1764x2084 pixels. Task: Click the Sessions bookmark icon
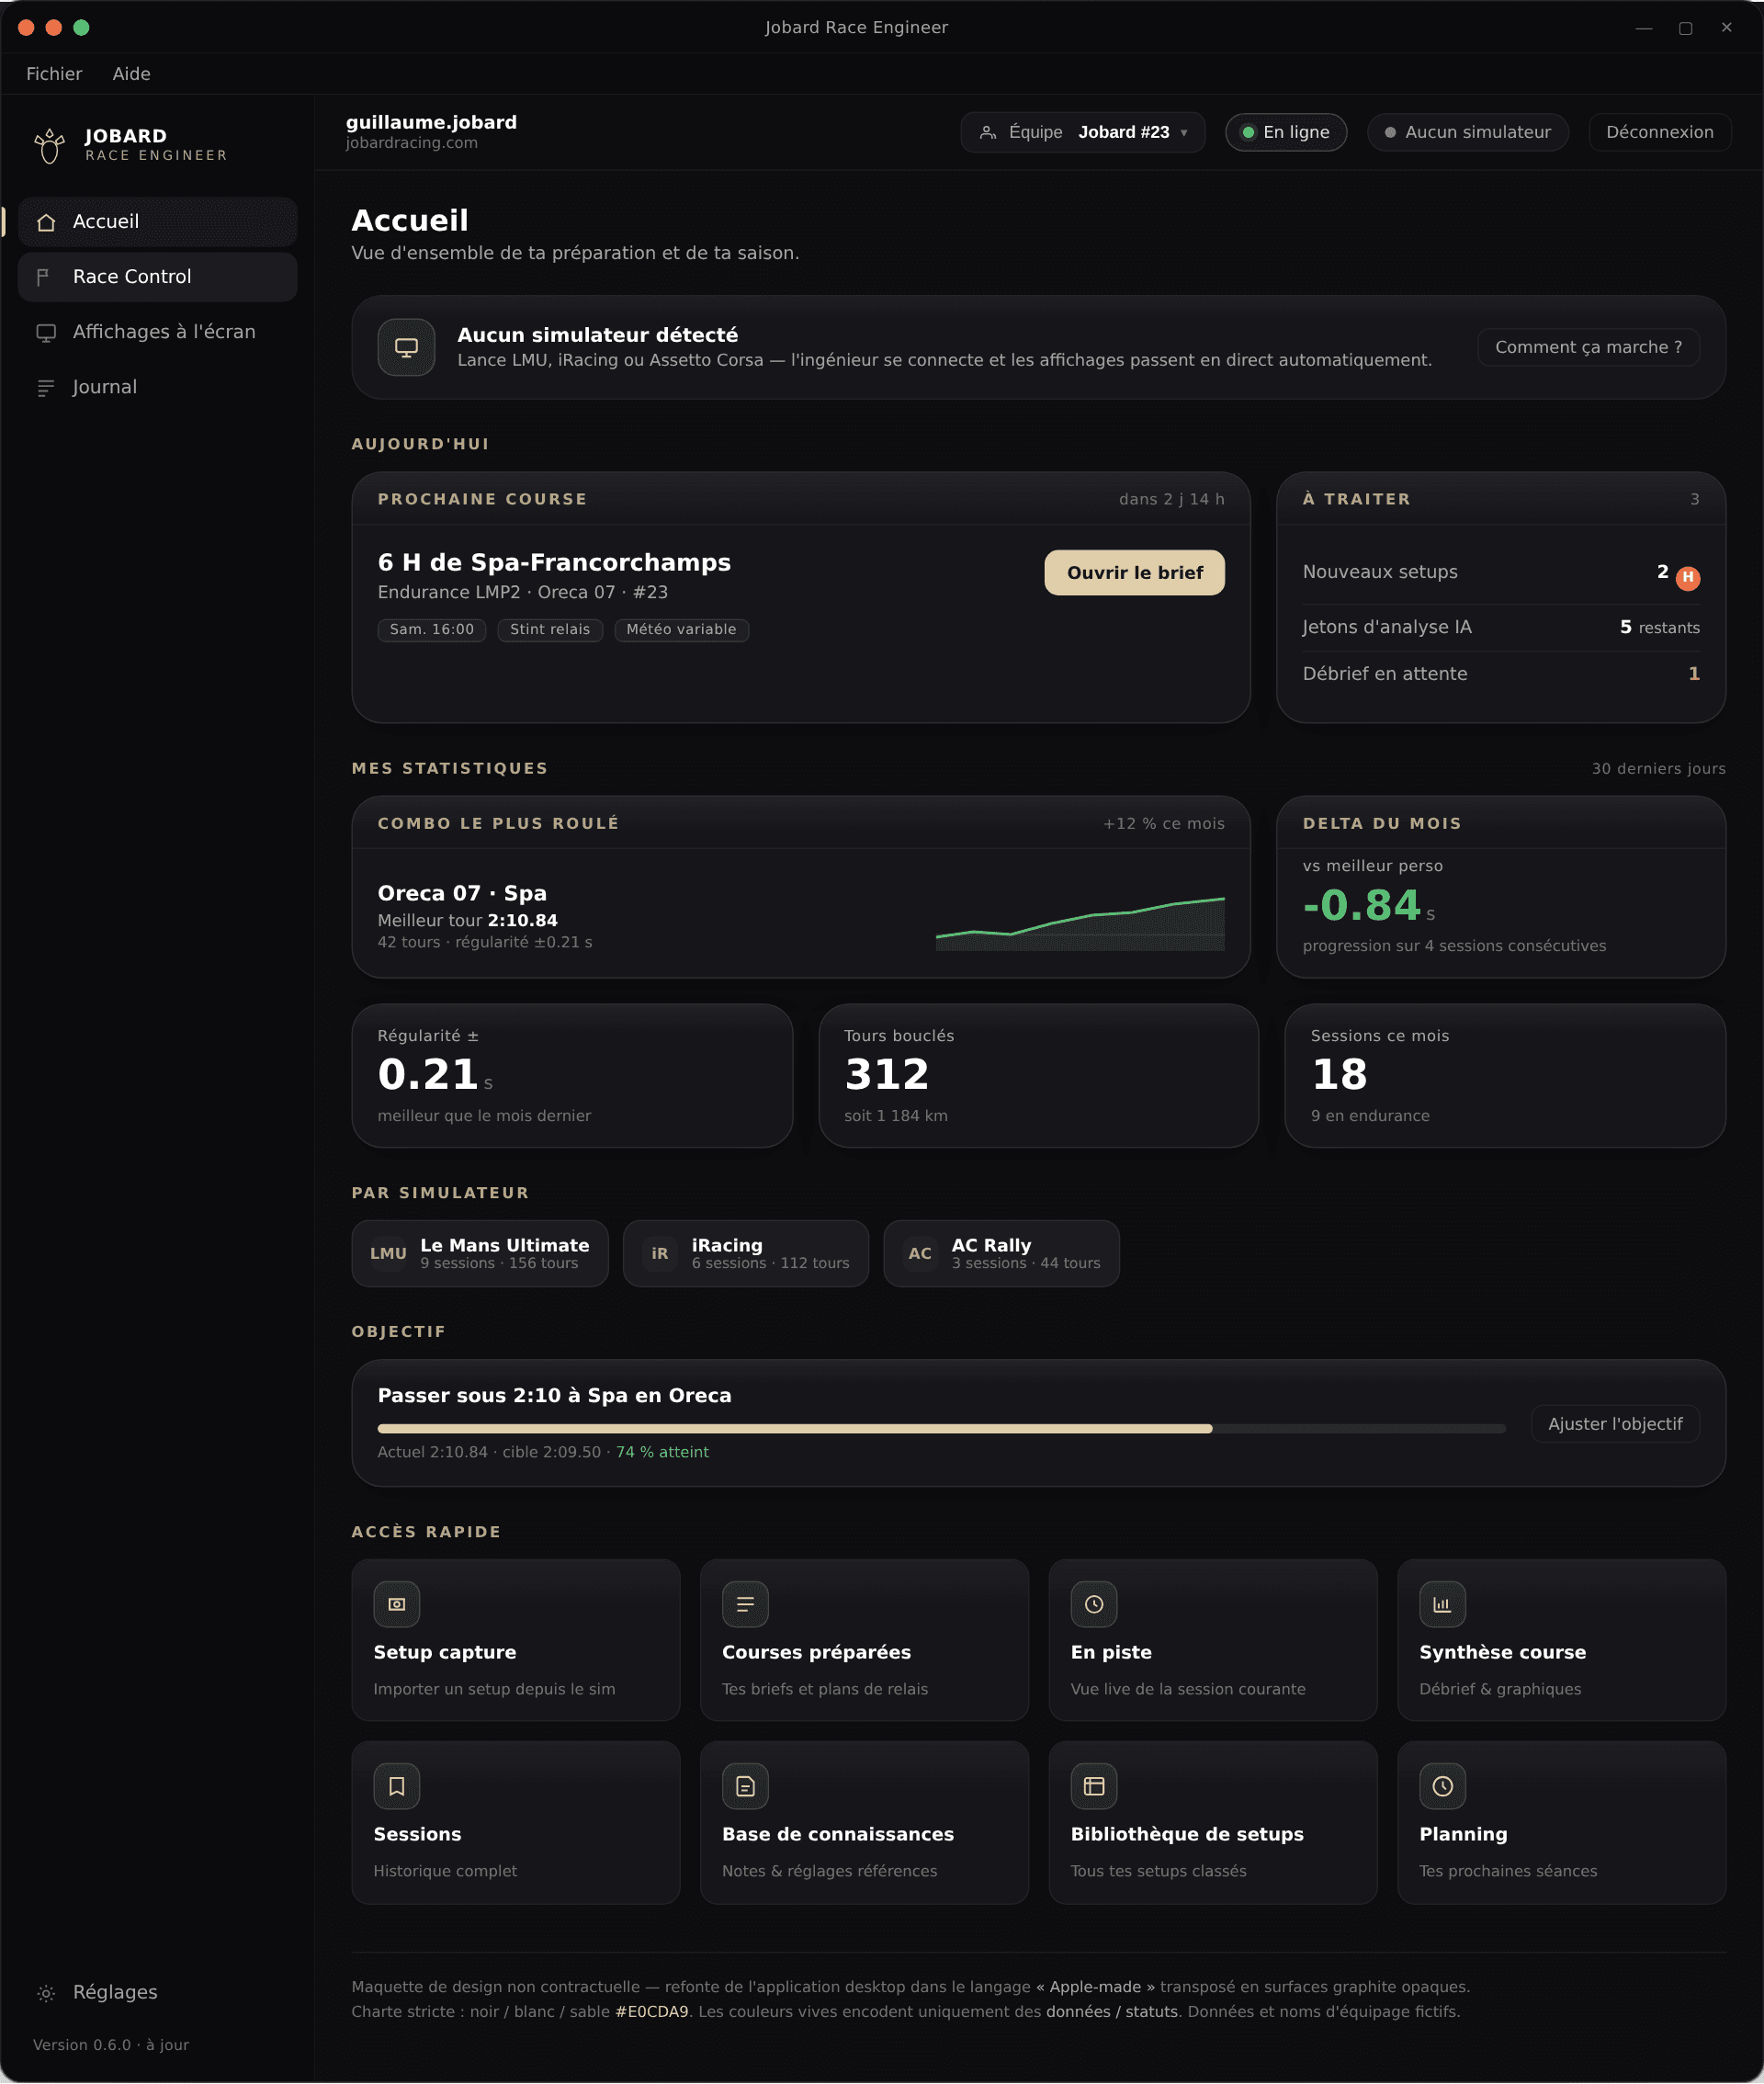pyautogui.click(x=396, y=1786)
